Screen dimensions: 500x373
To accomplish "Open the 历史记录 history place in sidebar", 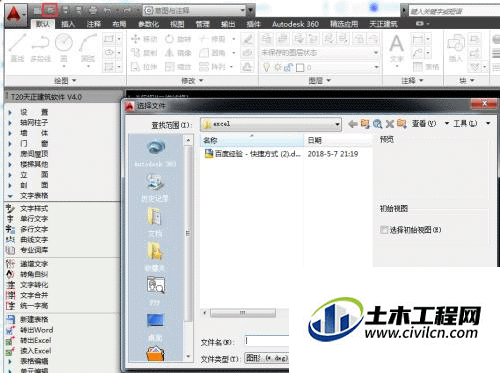I will click(155, 188).
